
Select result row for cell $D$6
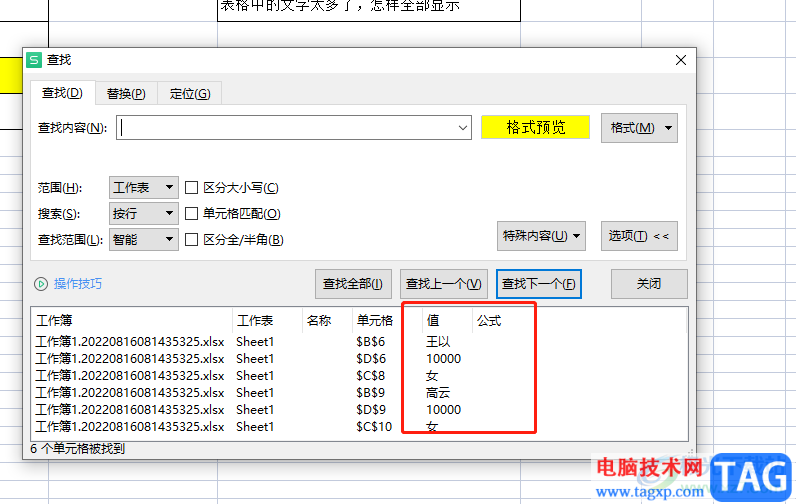359,359
